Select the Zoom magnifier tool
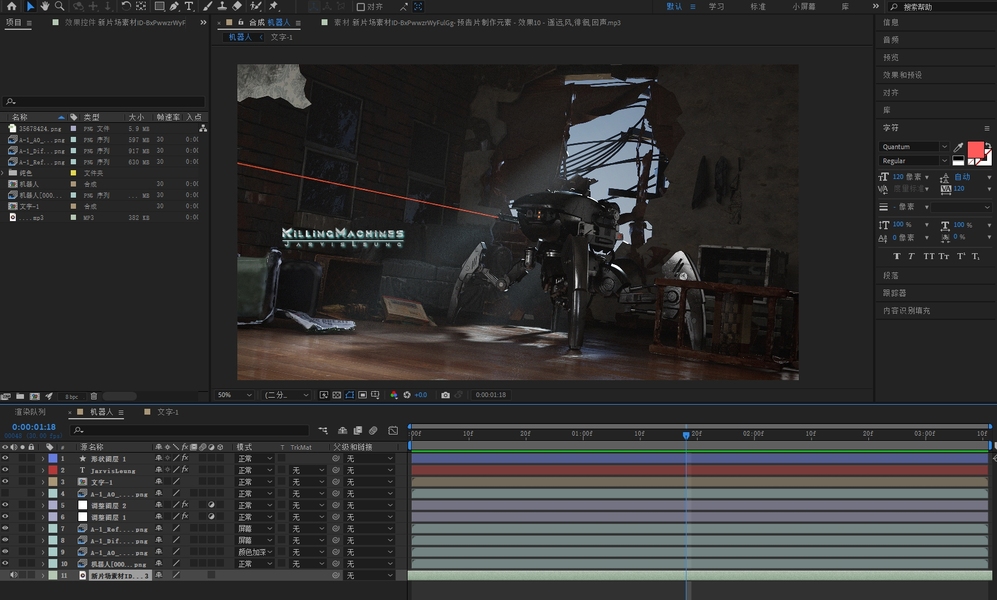Image resolution: width=997 pixels, height=600 pixels. (x=60, y=6)
